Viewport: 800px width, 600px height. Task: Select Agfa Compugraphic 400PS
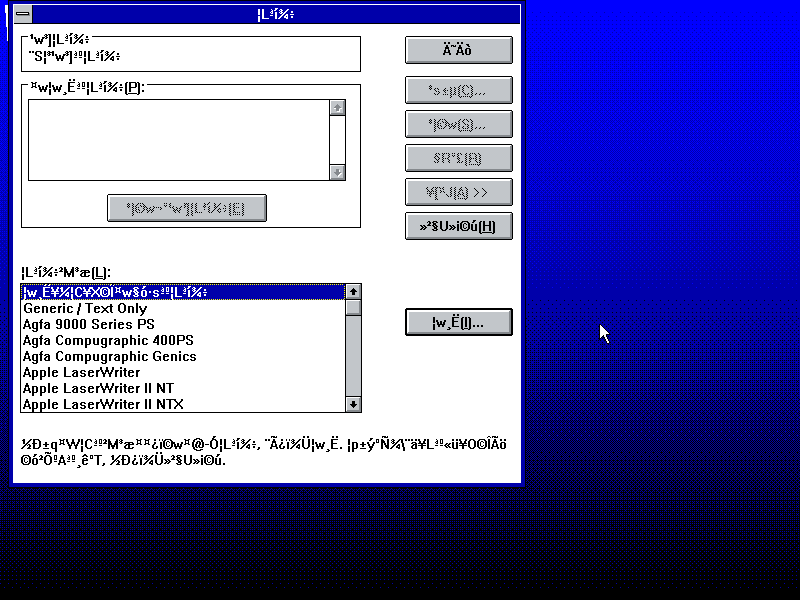150,340
